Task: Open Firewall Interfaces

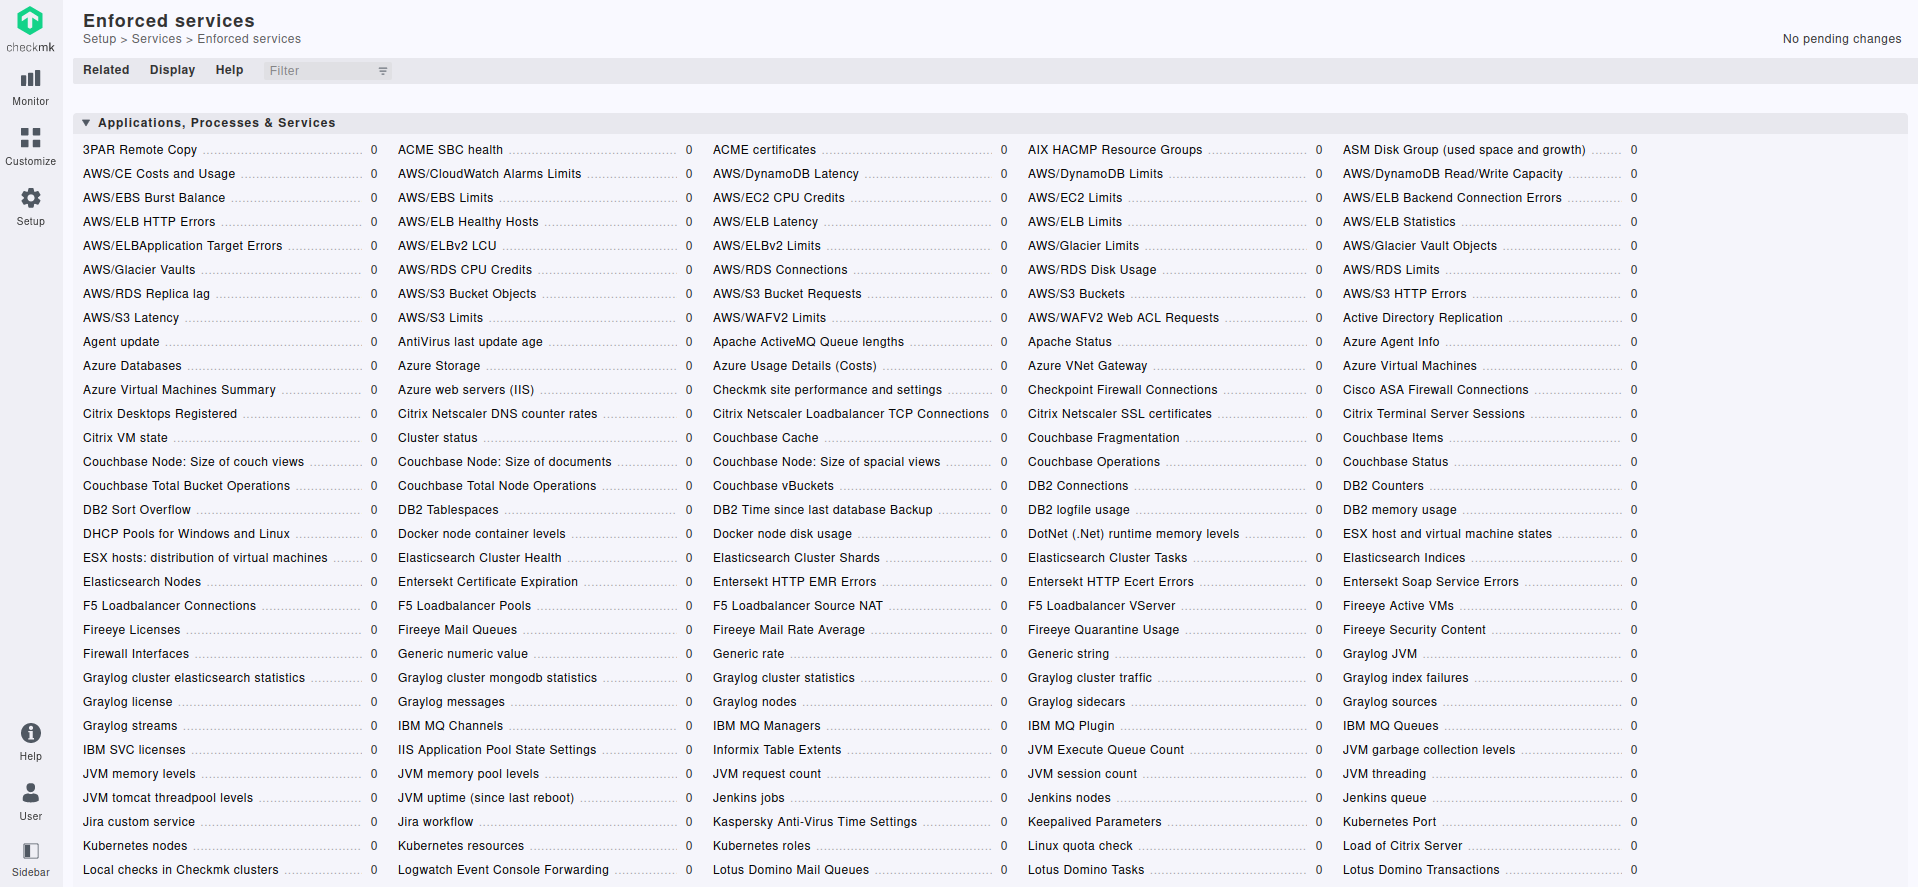Action: click(x=136, y=654)
